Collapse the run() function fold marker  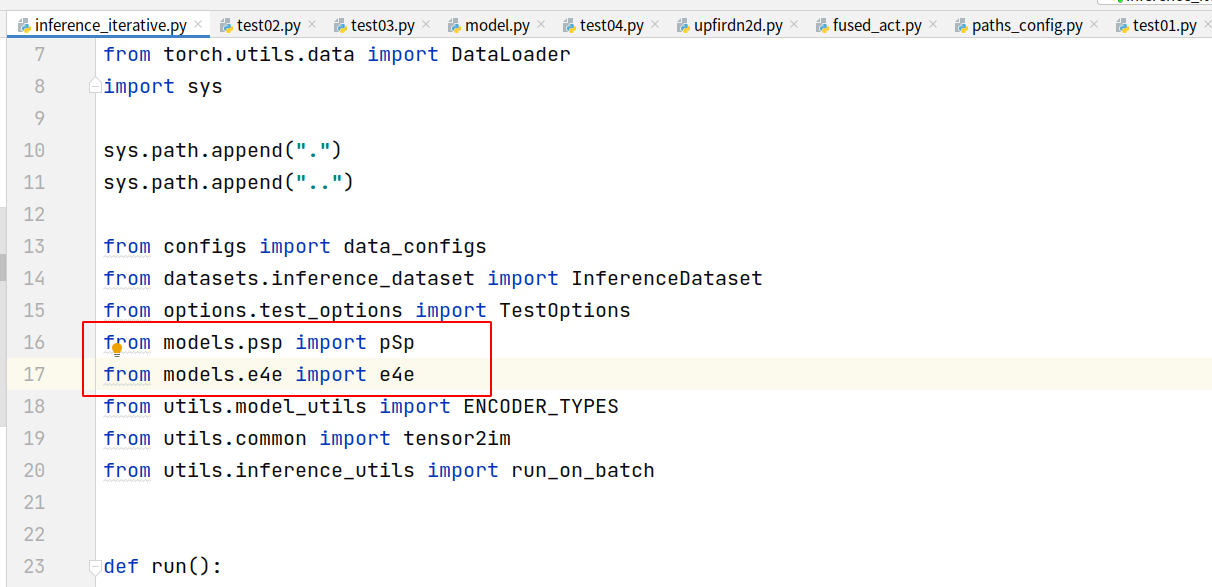pos(93,564)
